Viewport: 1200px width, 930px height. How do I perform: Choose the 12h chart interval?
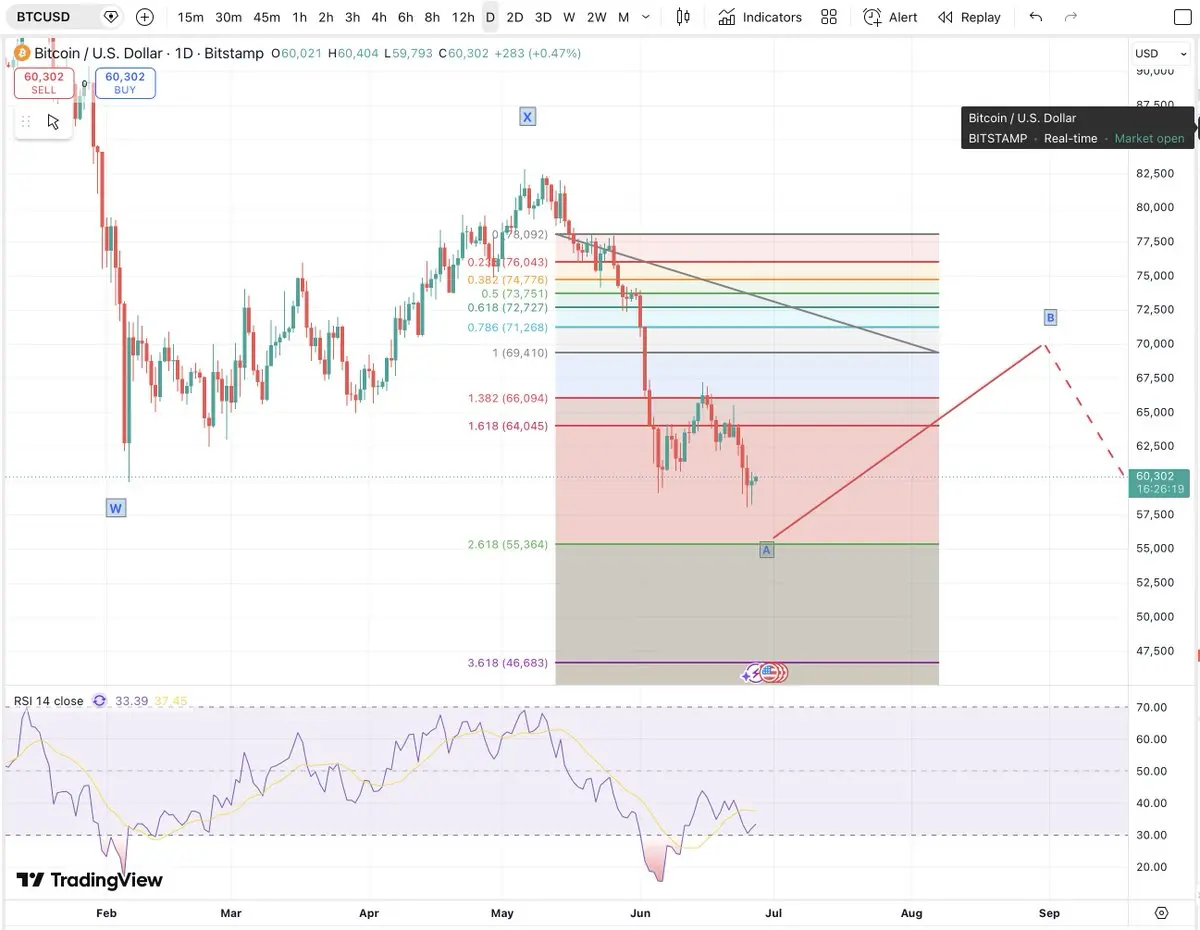463,17
